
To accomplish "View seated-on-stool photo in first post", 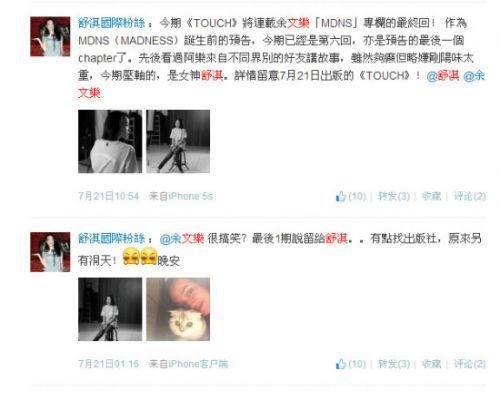I will (178, 141).
